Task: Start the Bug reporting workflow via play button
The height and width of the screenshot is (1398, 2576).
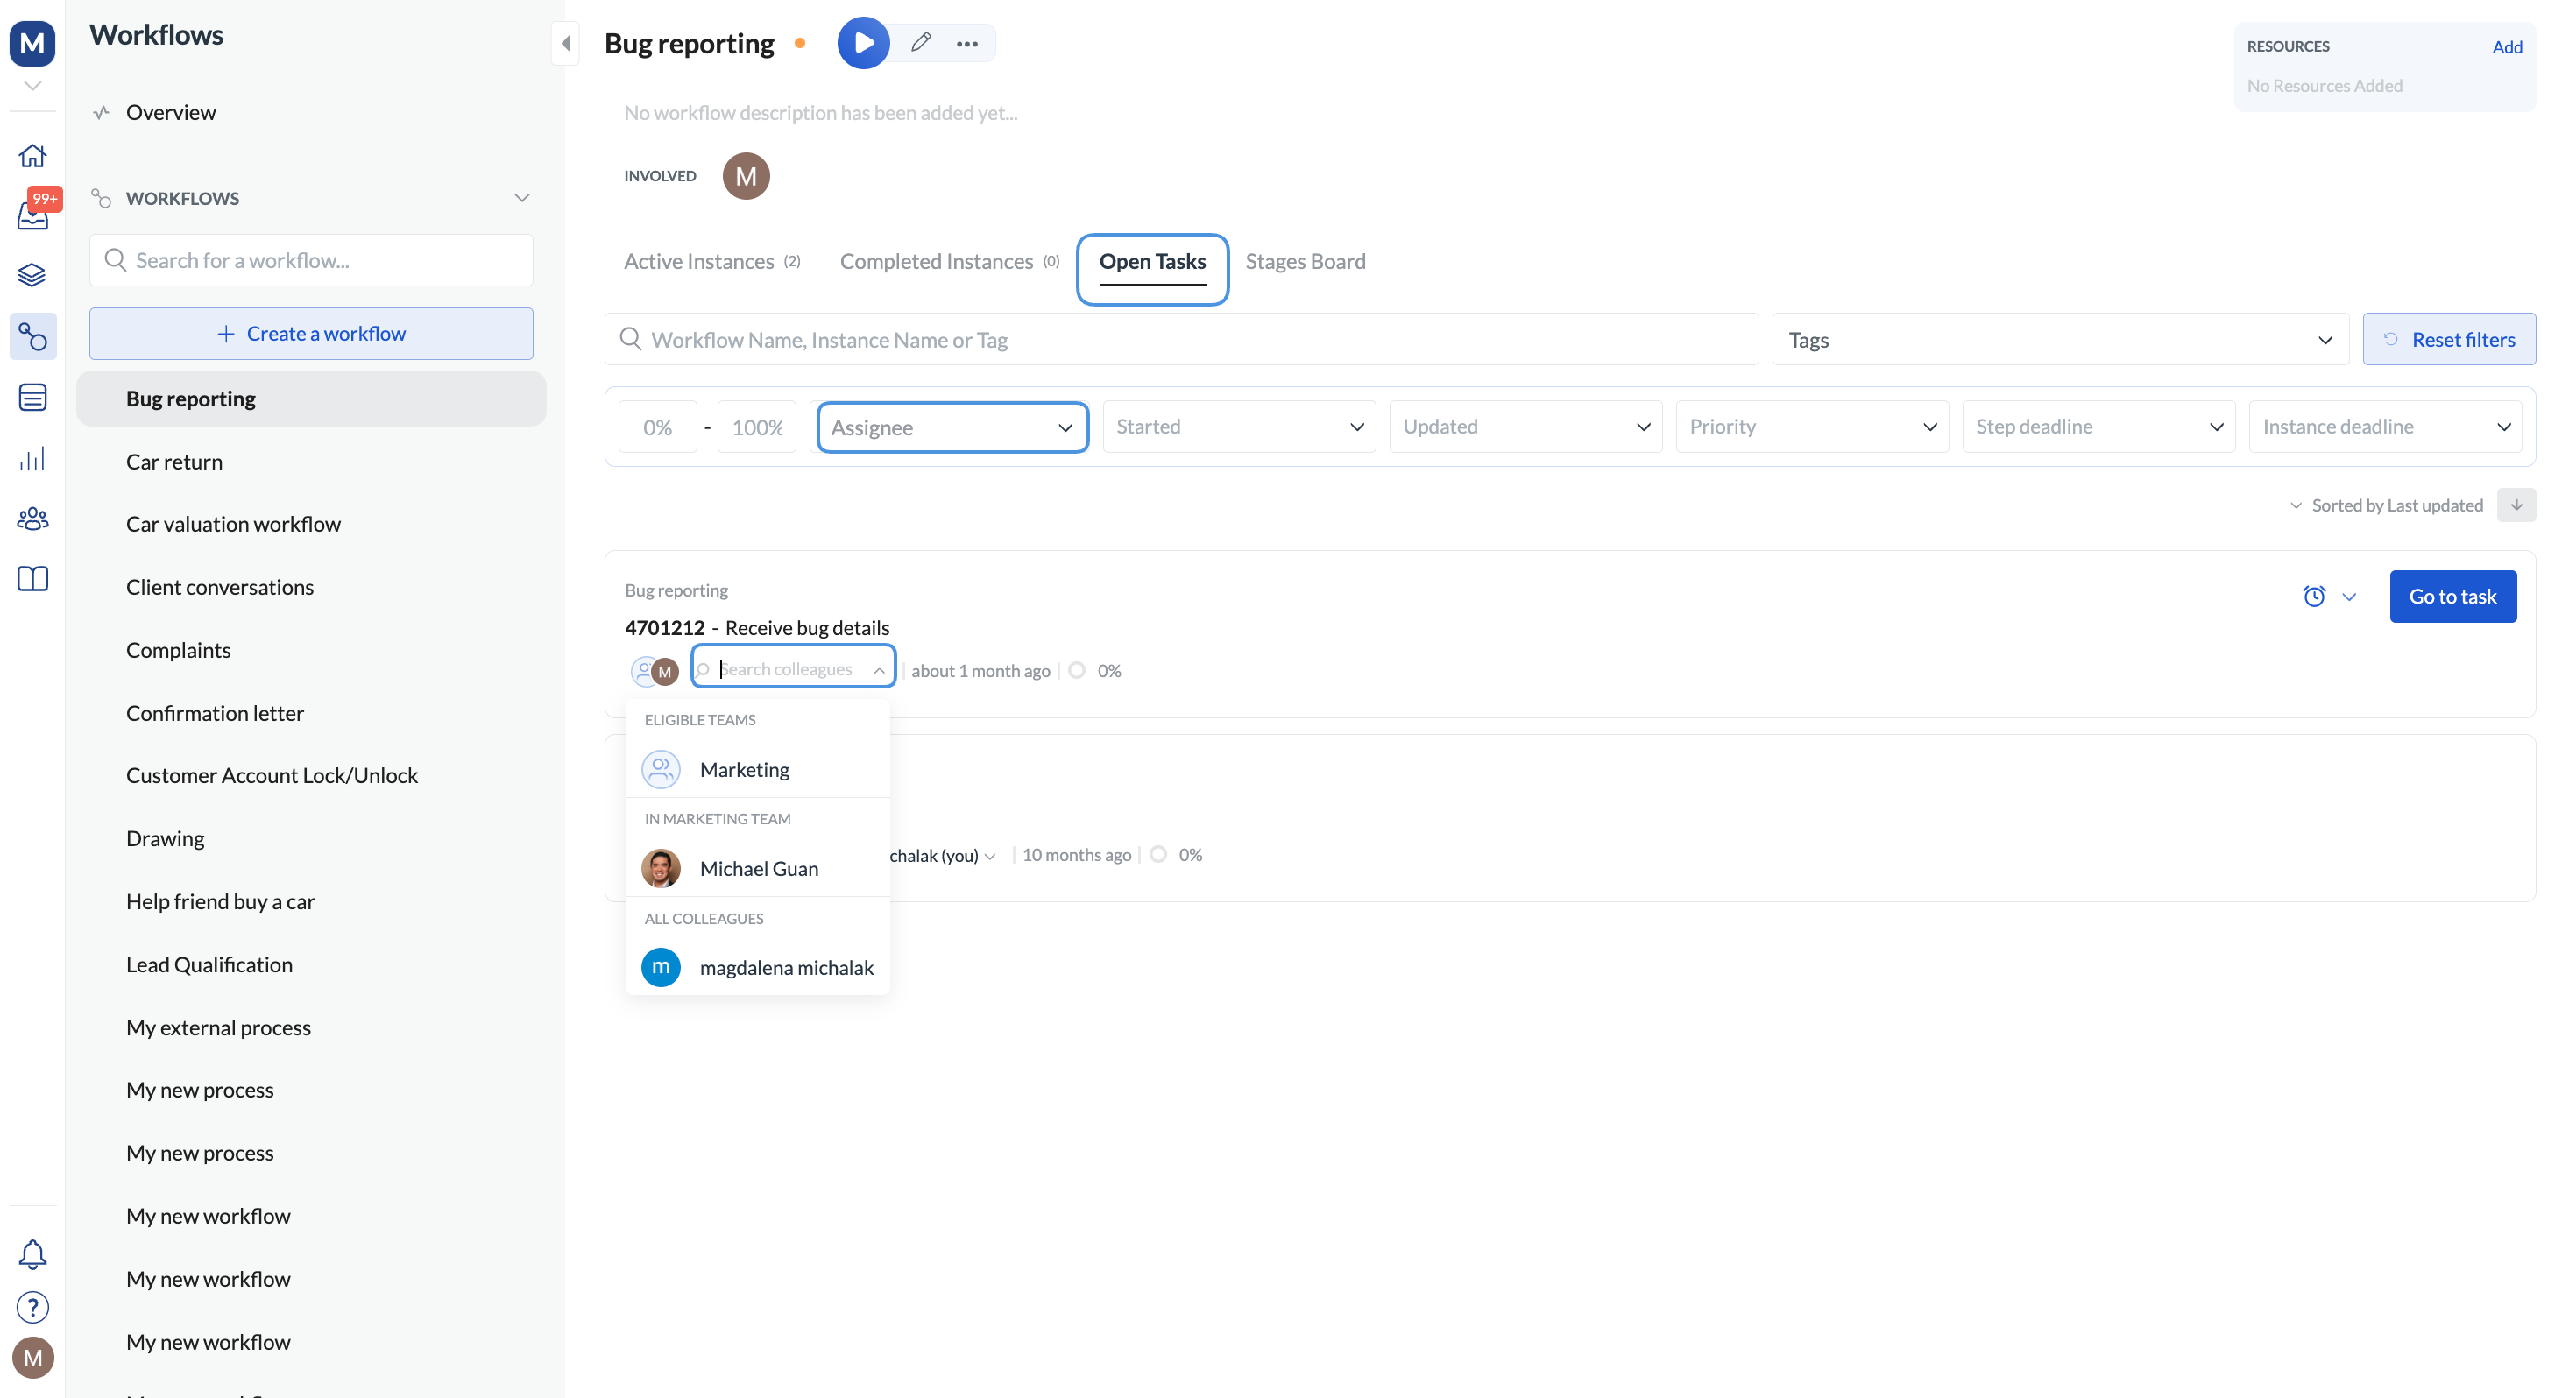Action: click(x=863, y=43)
